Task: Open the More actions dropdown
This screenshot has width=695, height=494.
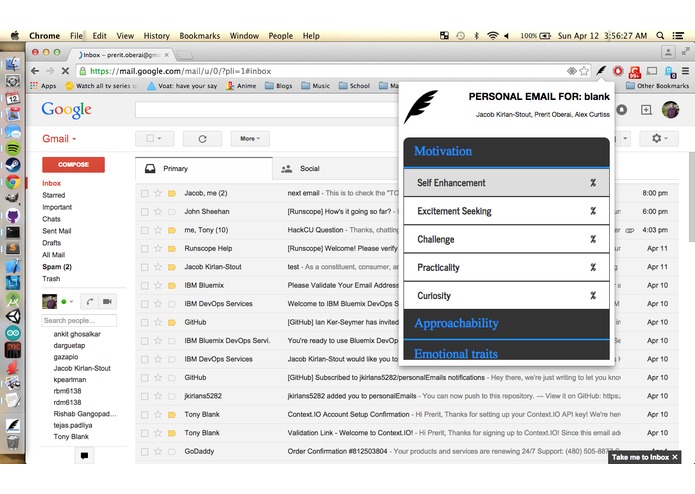Action: tap(250, 139)
